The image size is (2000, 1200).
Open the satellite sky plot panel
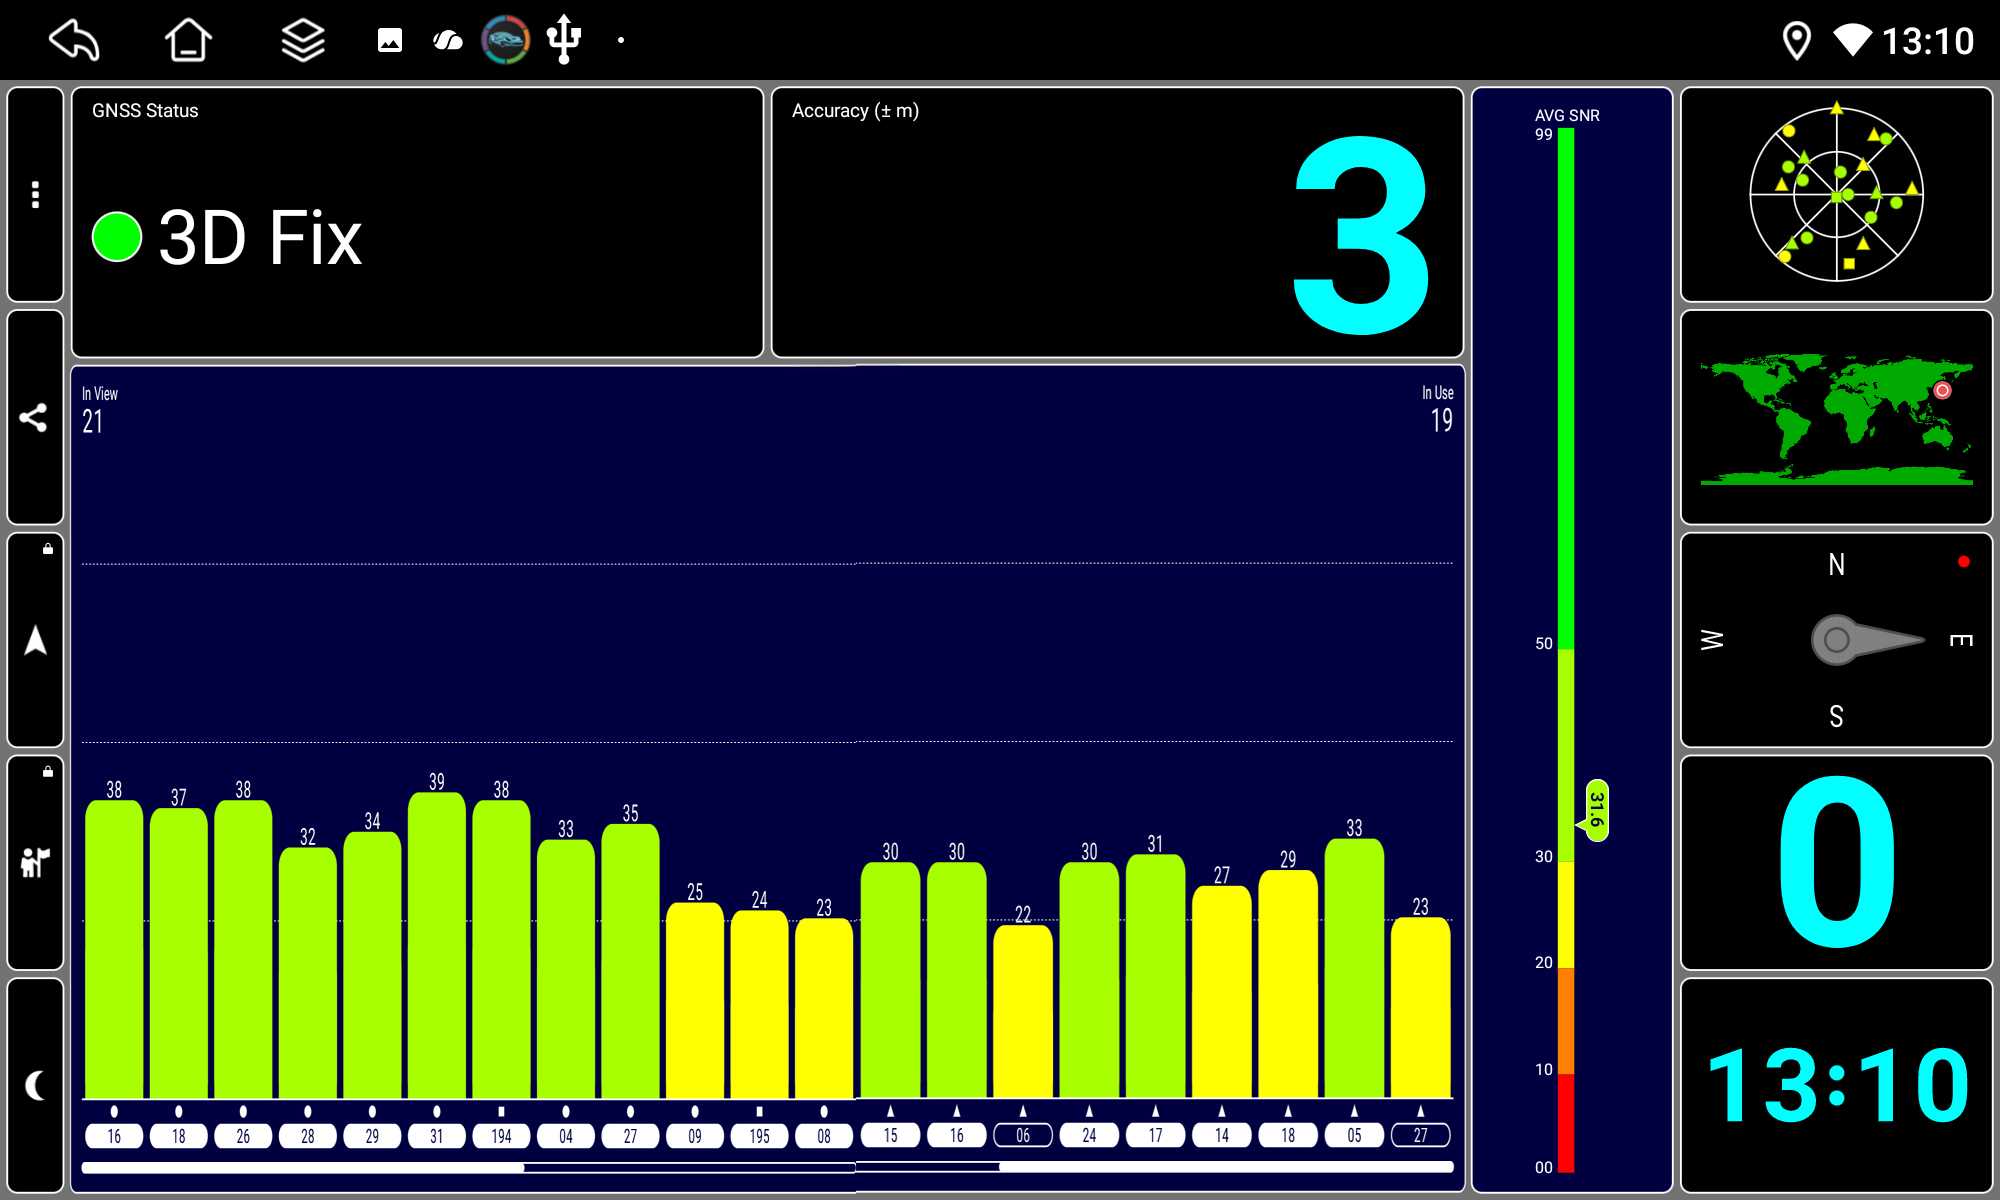pos(1836,194)
